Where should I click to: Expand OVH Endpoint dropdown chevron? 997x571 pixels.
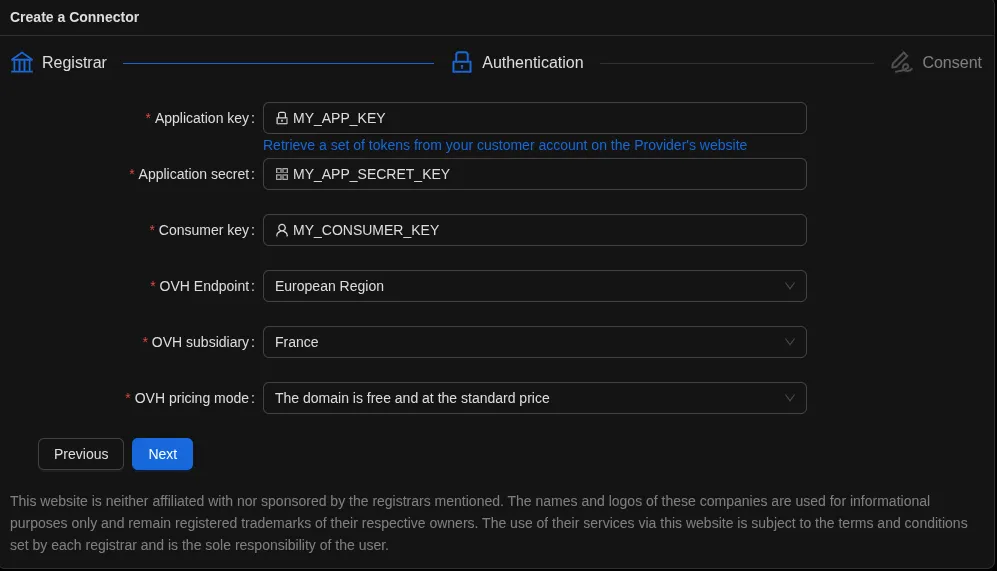[x=790, y=286]
